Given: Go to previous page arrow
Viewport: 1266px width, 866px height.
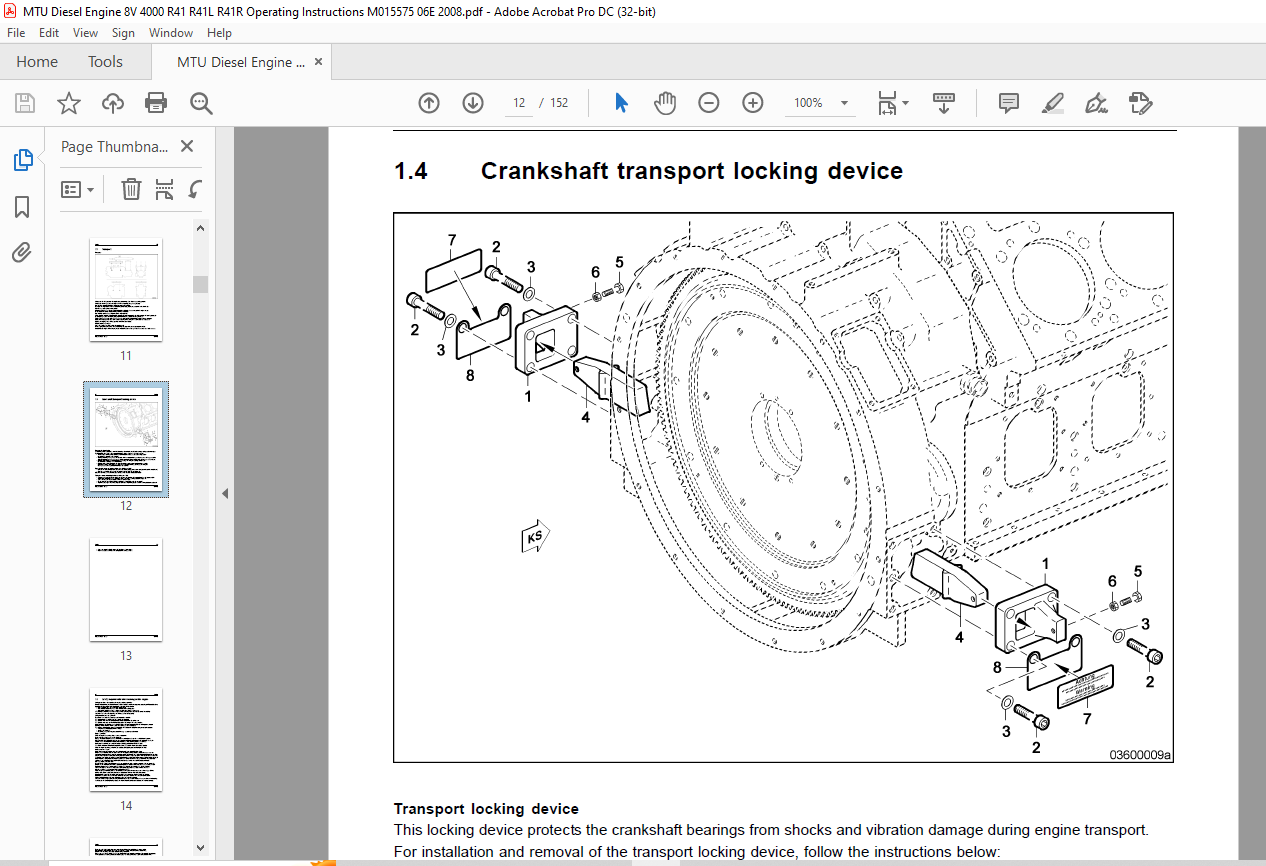Looking at the screenshot, I should point(429,103).
